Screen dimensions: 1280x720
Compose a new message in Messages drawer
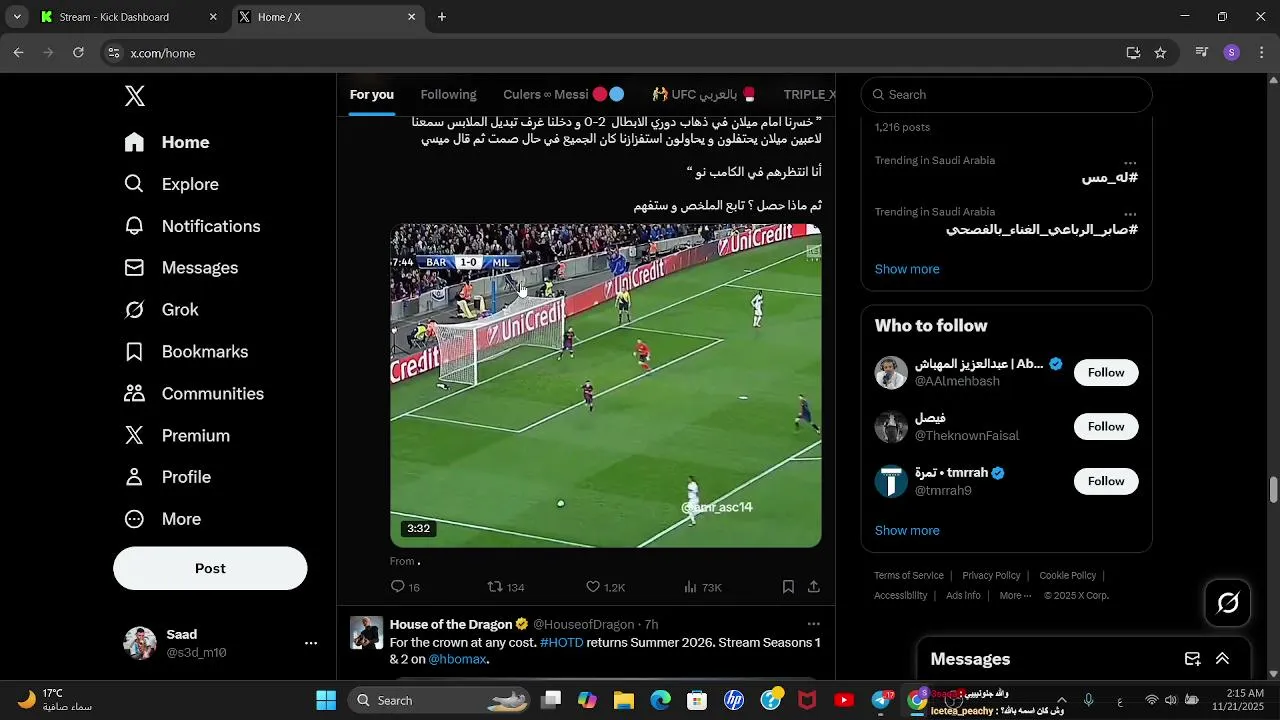1192,659
